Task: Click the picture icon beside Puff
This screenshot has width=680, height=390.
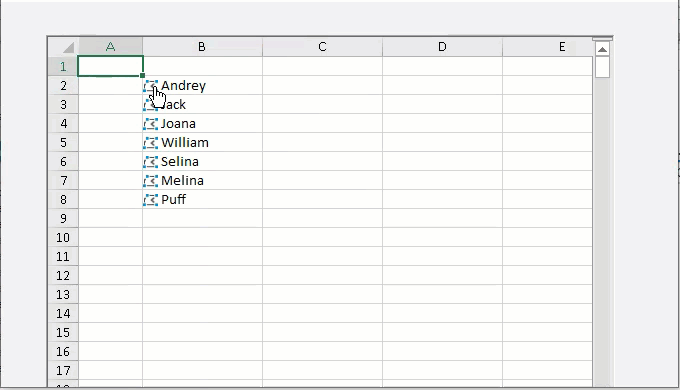Action: click(x=150, y=200)
